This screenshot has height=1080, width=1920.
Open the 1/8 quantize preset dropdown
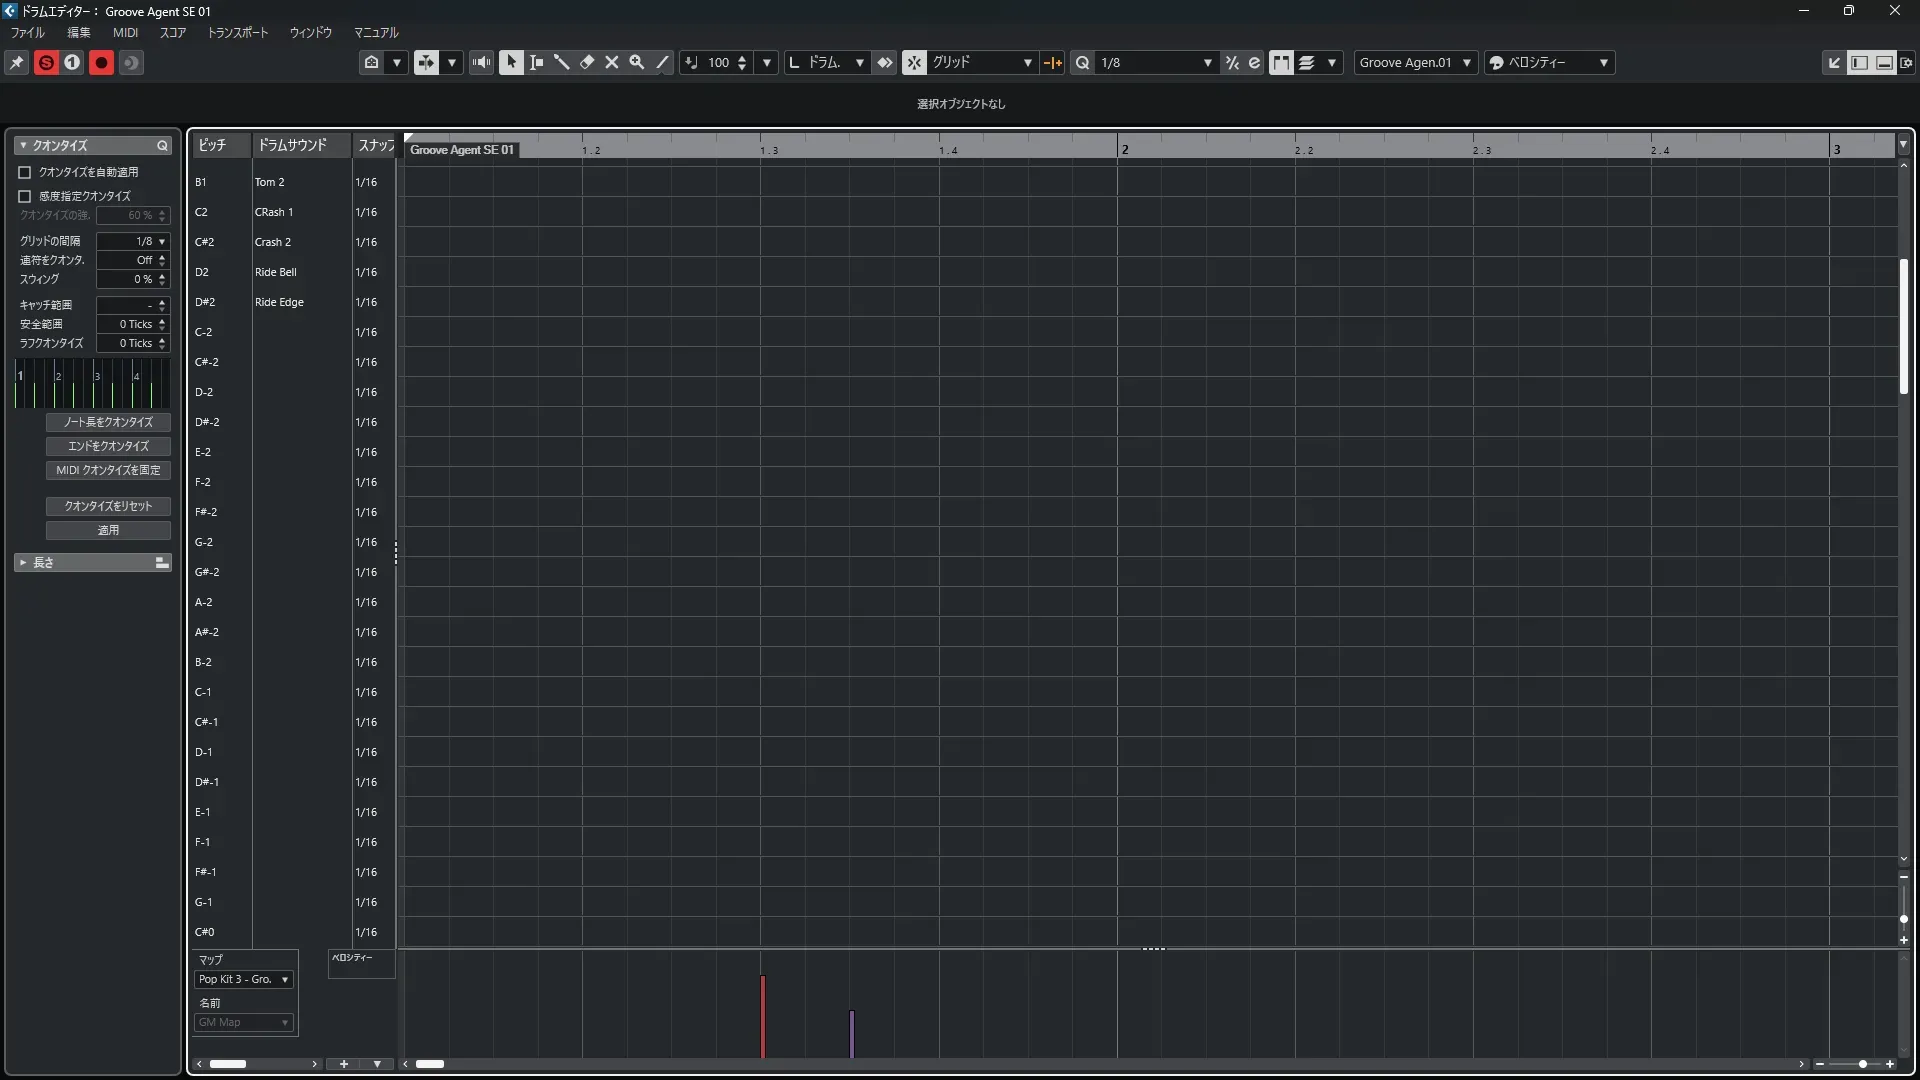(x=1207, y=62)
